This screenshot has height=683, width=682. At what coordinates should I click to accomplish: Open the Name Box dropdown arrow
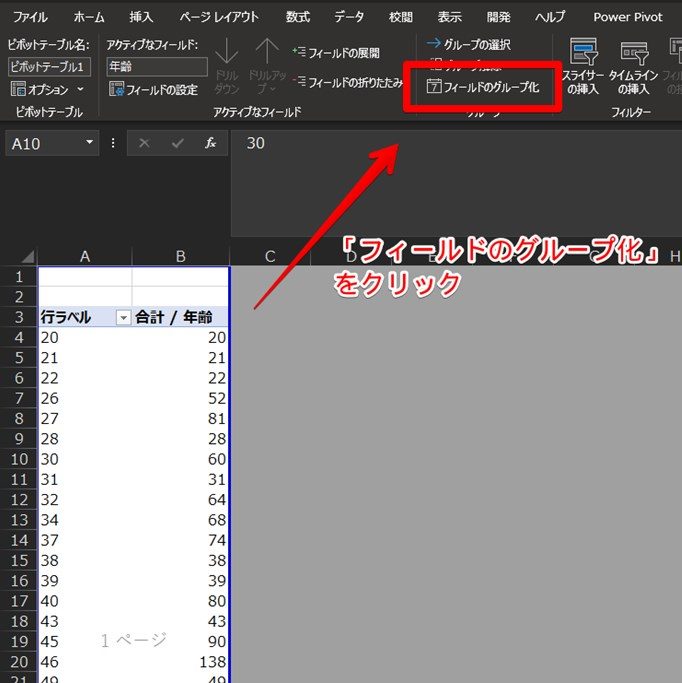tap(90, 143)
